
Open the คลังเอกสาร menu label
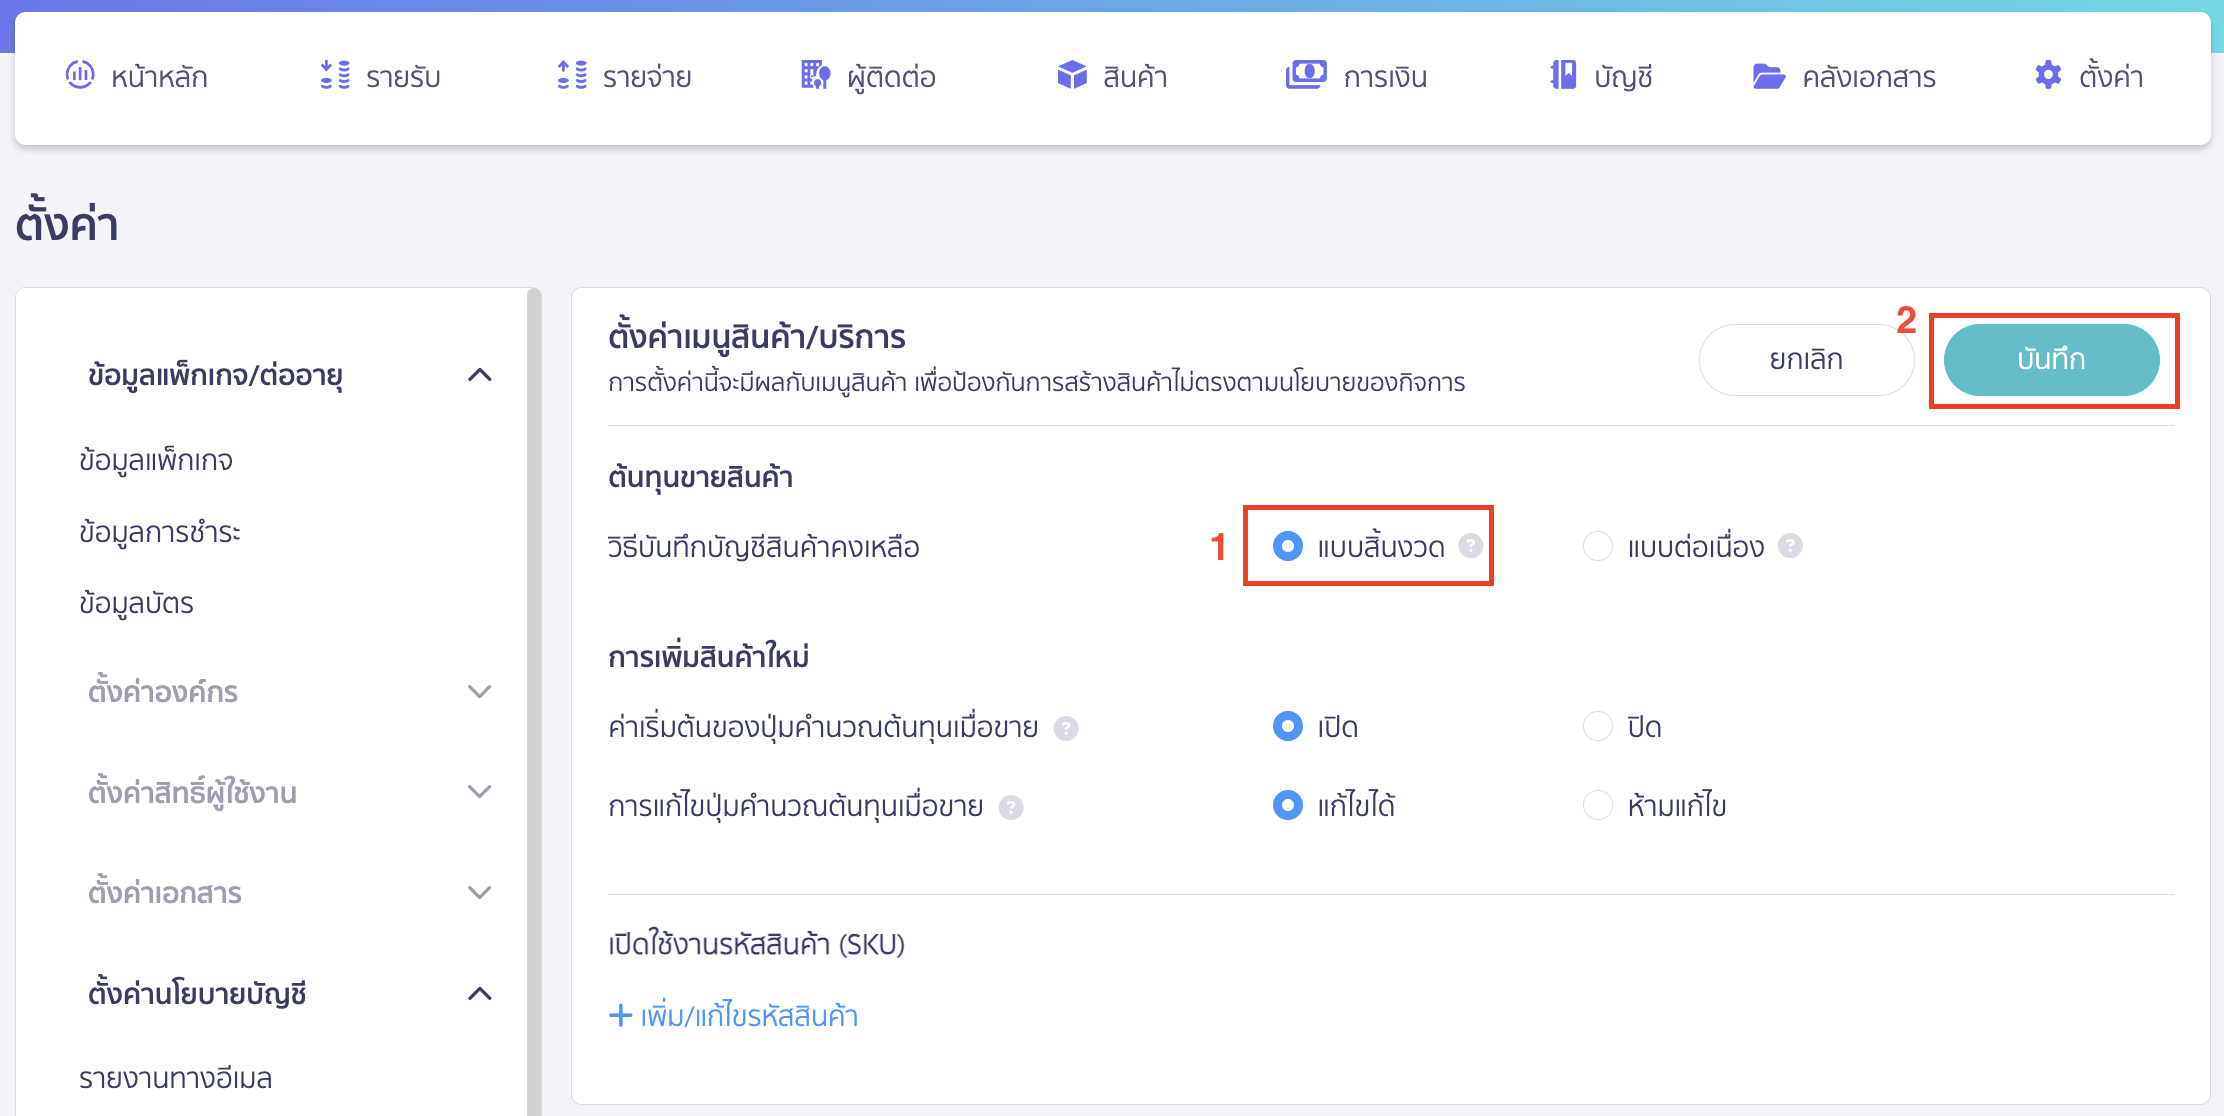click(x=1869, y=77)
